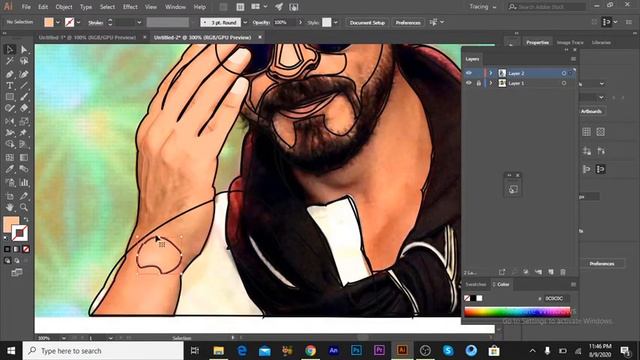Click the Document Setup button
The image size is (640, 360).
coord(367,22)
